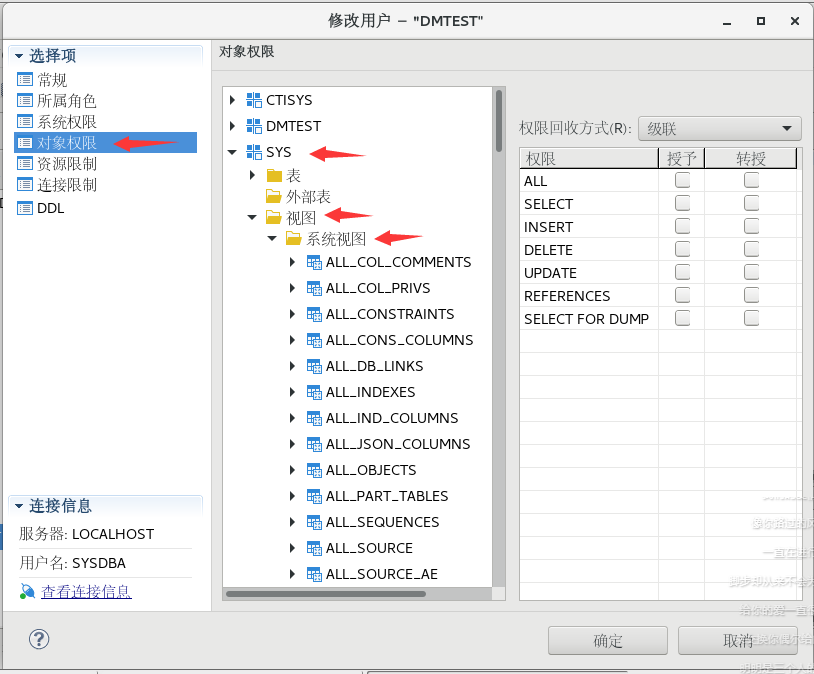Expand the ALL_OBJECTS view node
The height and width of the screenshot is (674, 814).
(292, 470)
